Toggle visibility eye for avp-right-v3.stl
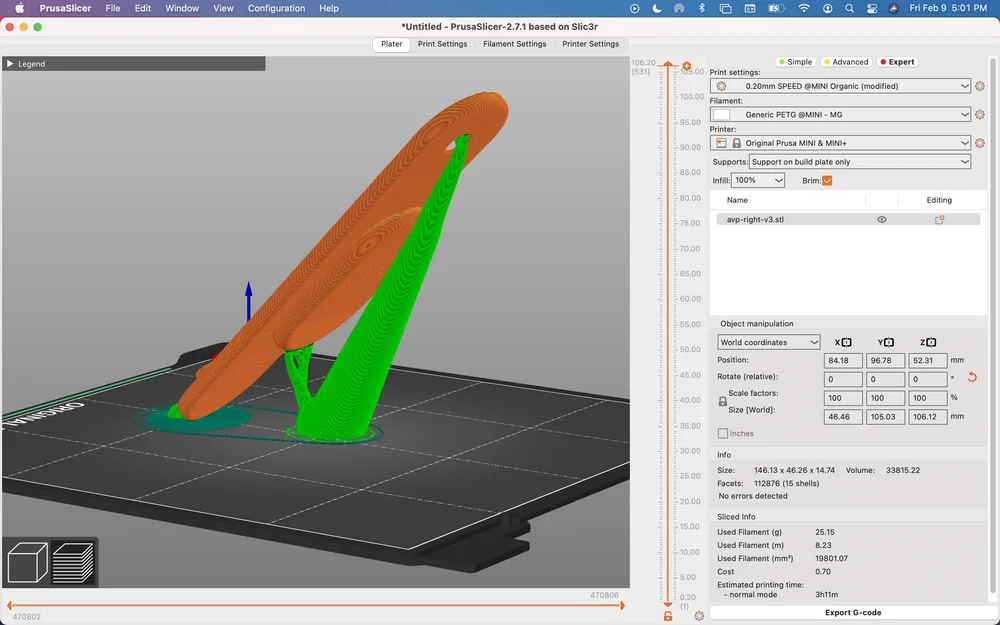The width and height of the screenshot is (1000, 625). (x=881, y=219)
